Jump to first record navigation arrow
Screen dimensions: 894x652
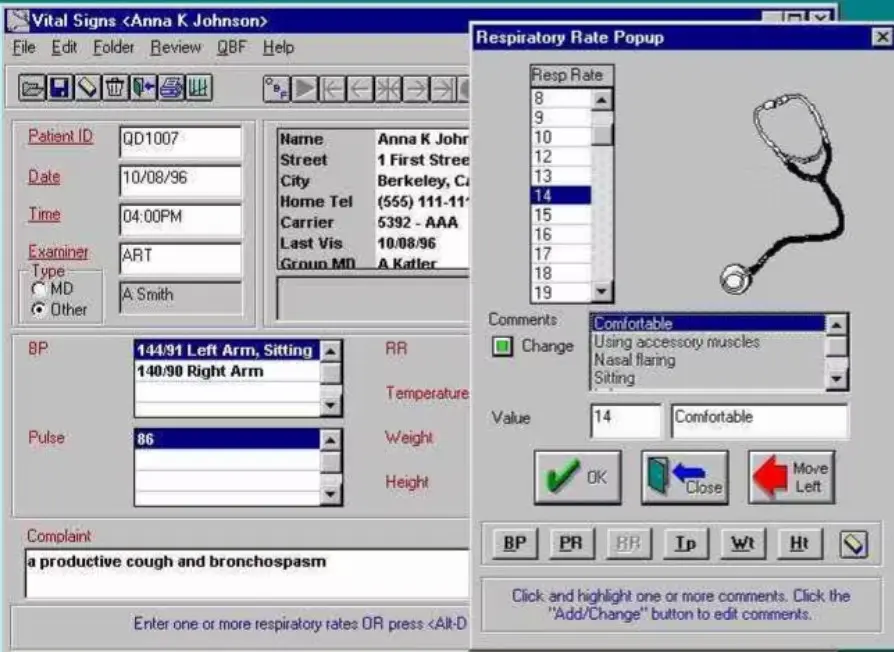pyautogui.click(x=331, y=91)
